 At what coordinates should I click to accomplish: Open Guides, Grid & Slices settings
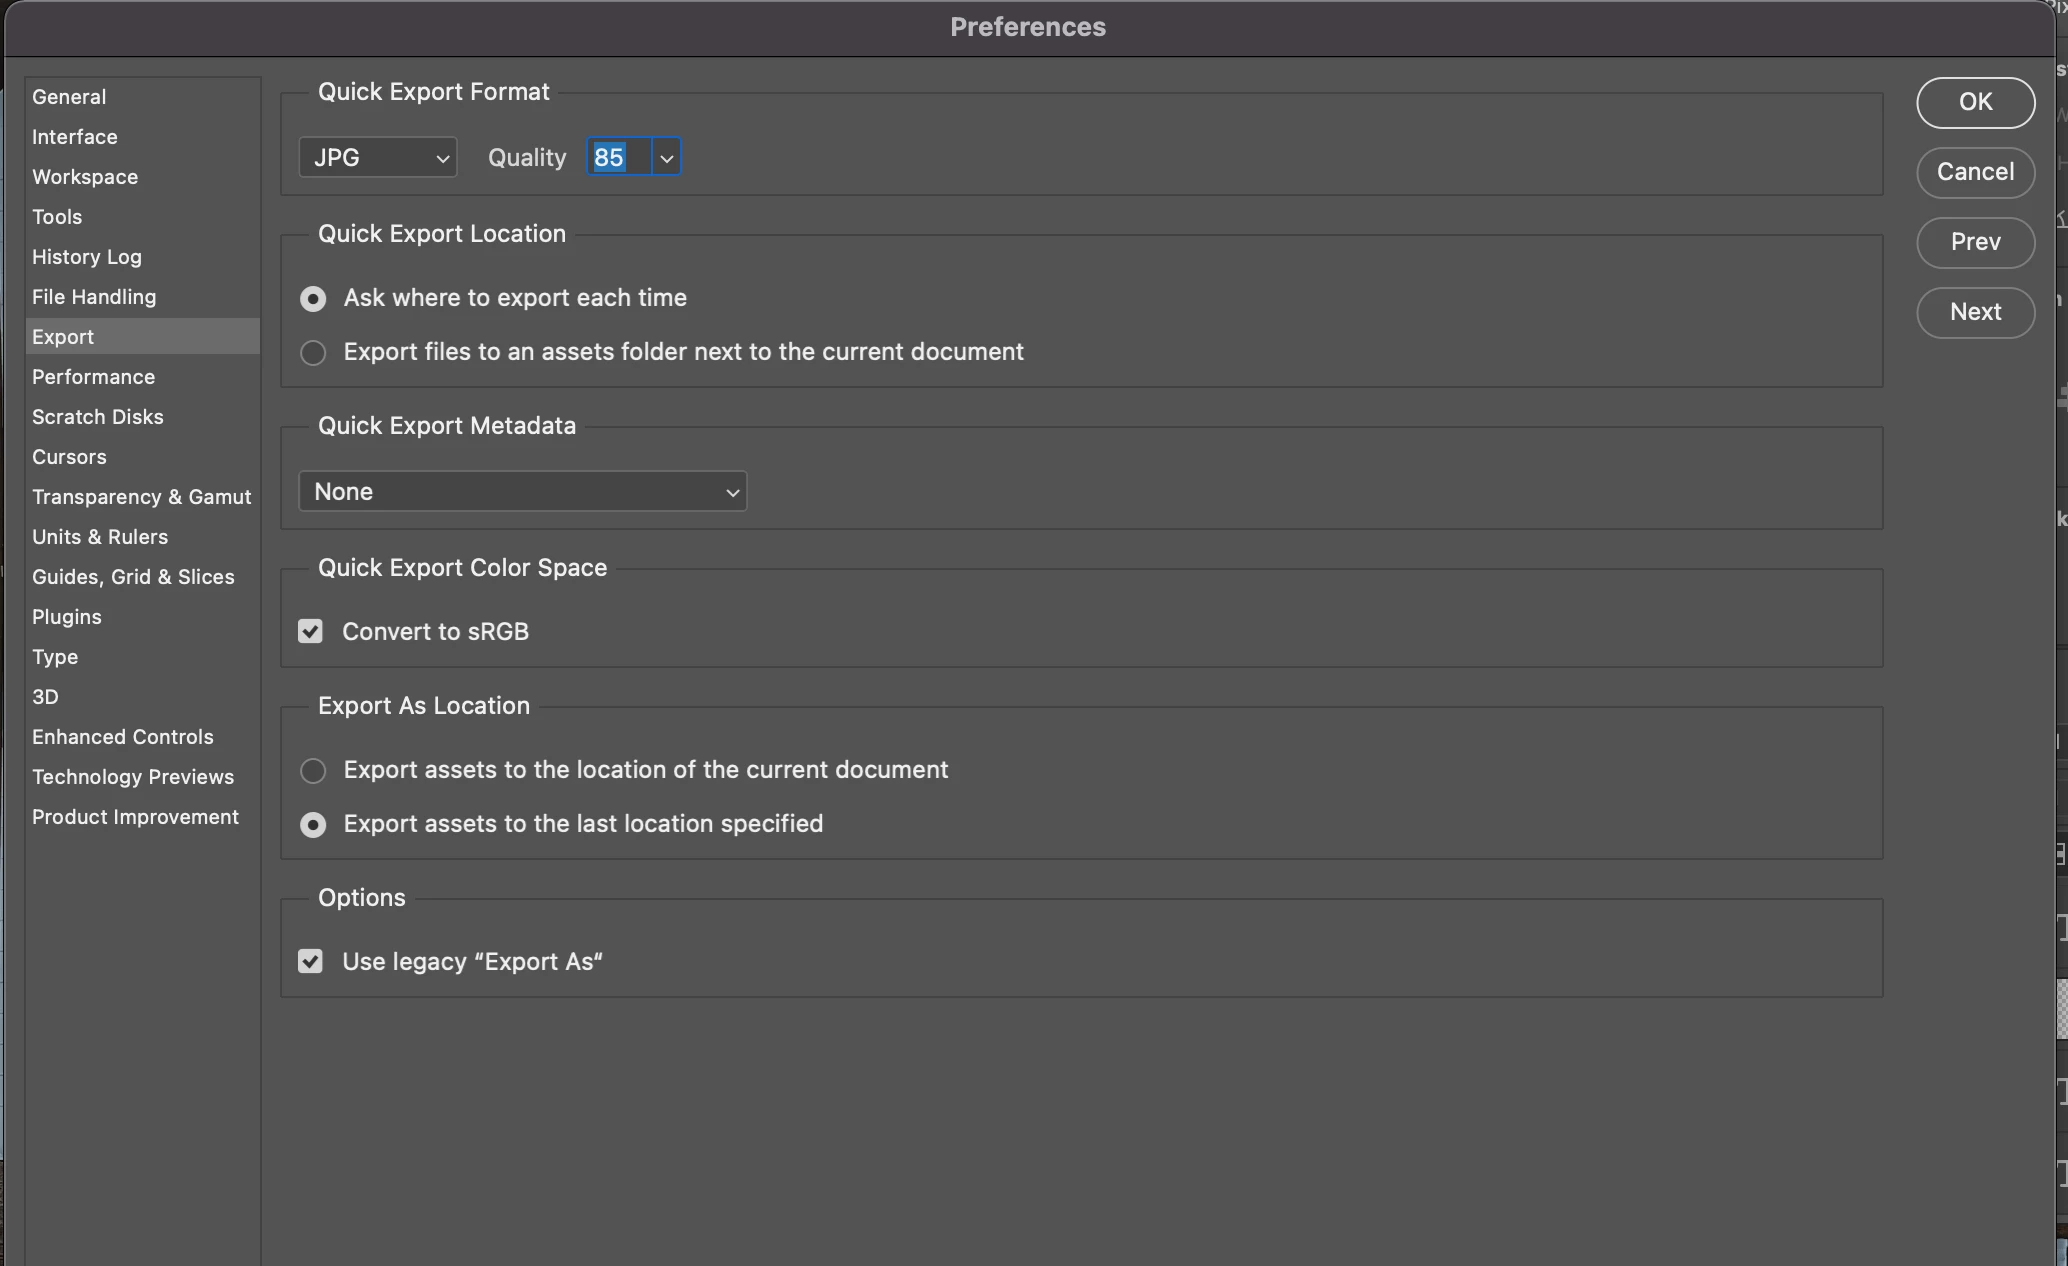pos(133,577)
